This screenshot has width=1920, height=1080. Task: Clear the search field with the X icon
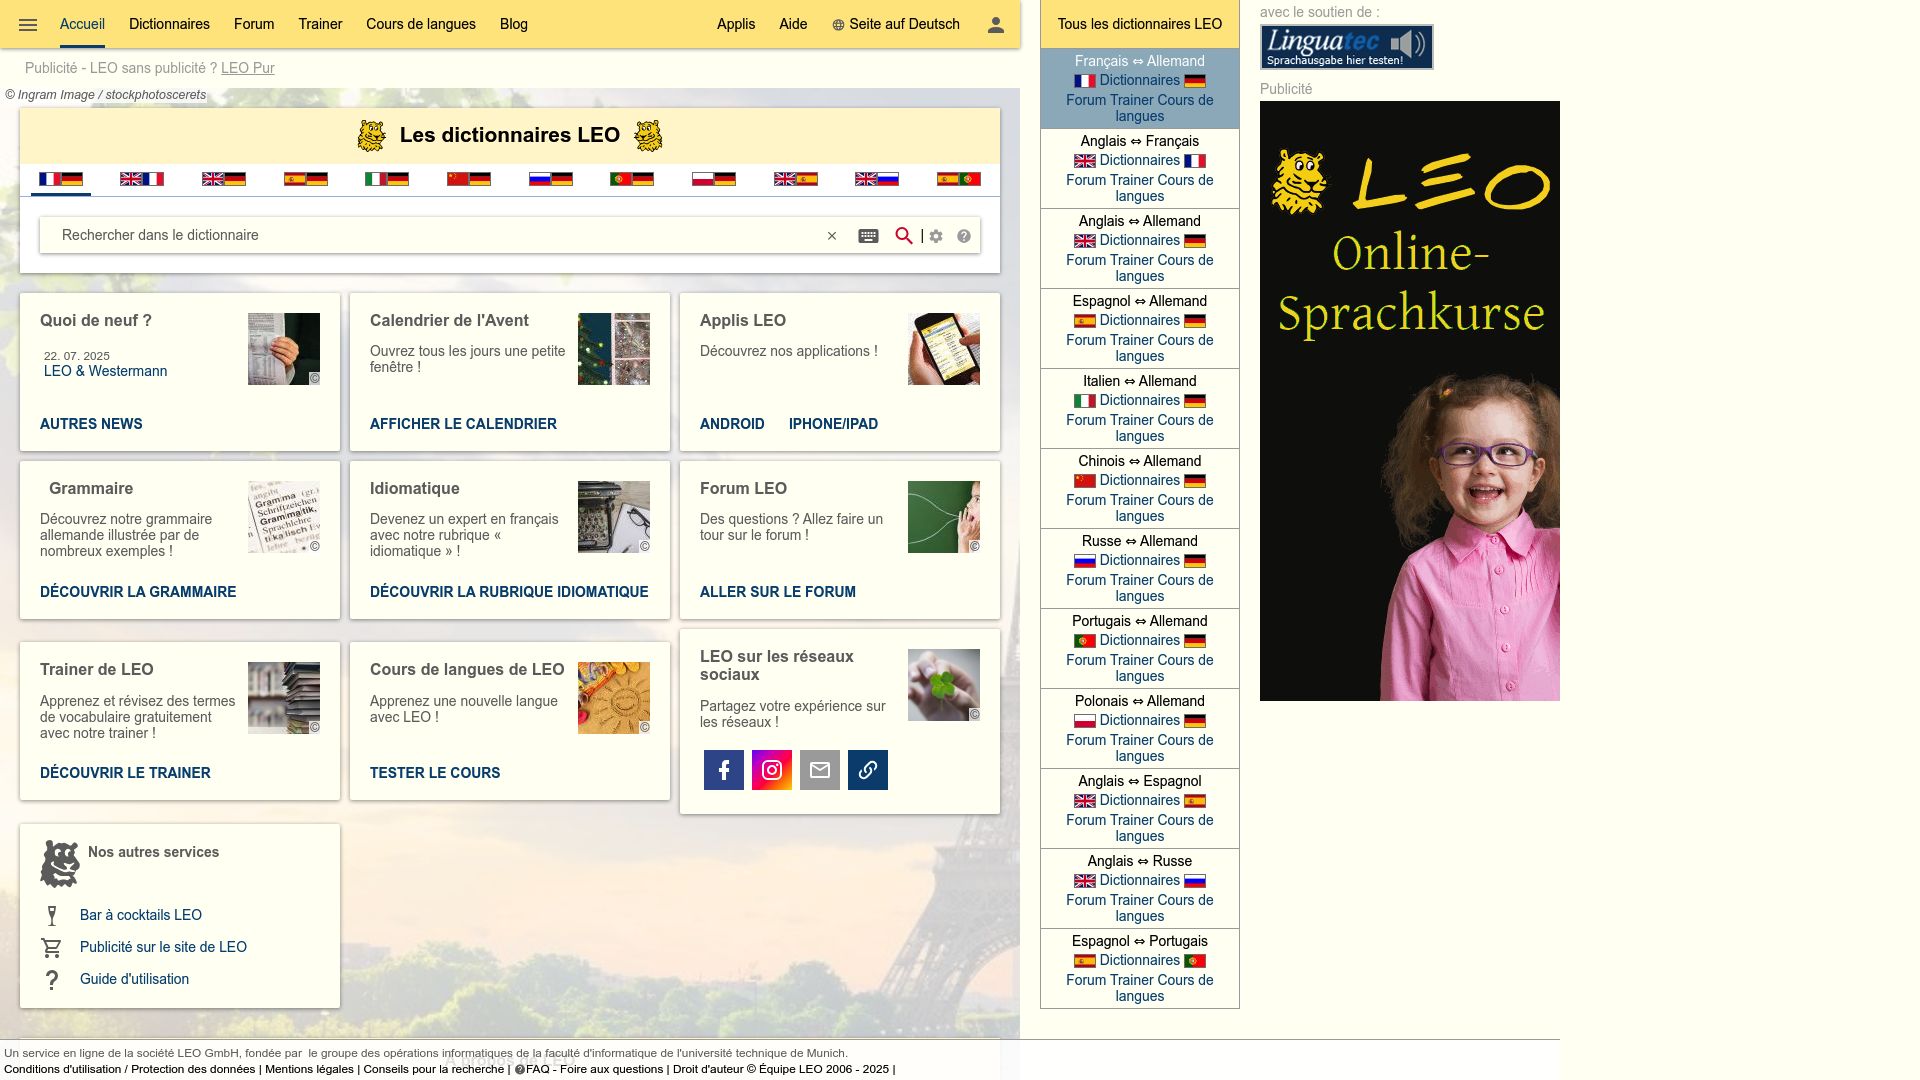pos(832,236)
